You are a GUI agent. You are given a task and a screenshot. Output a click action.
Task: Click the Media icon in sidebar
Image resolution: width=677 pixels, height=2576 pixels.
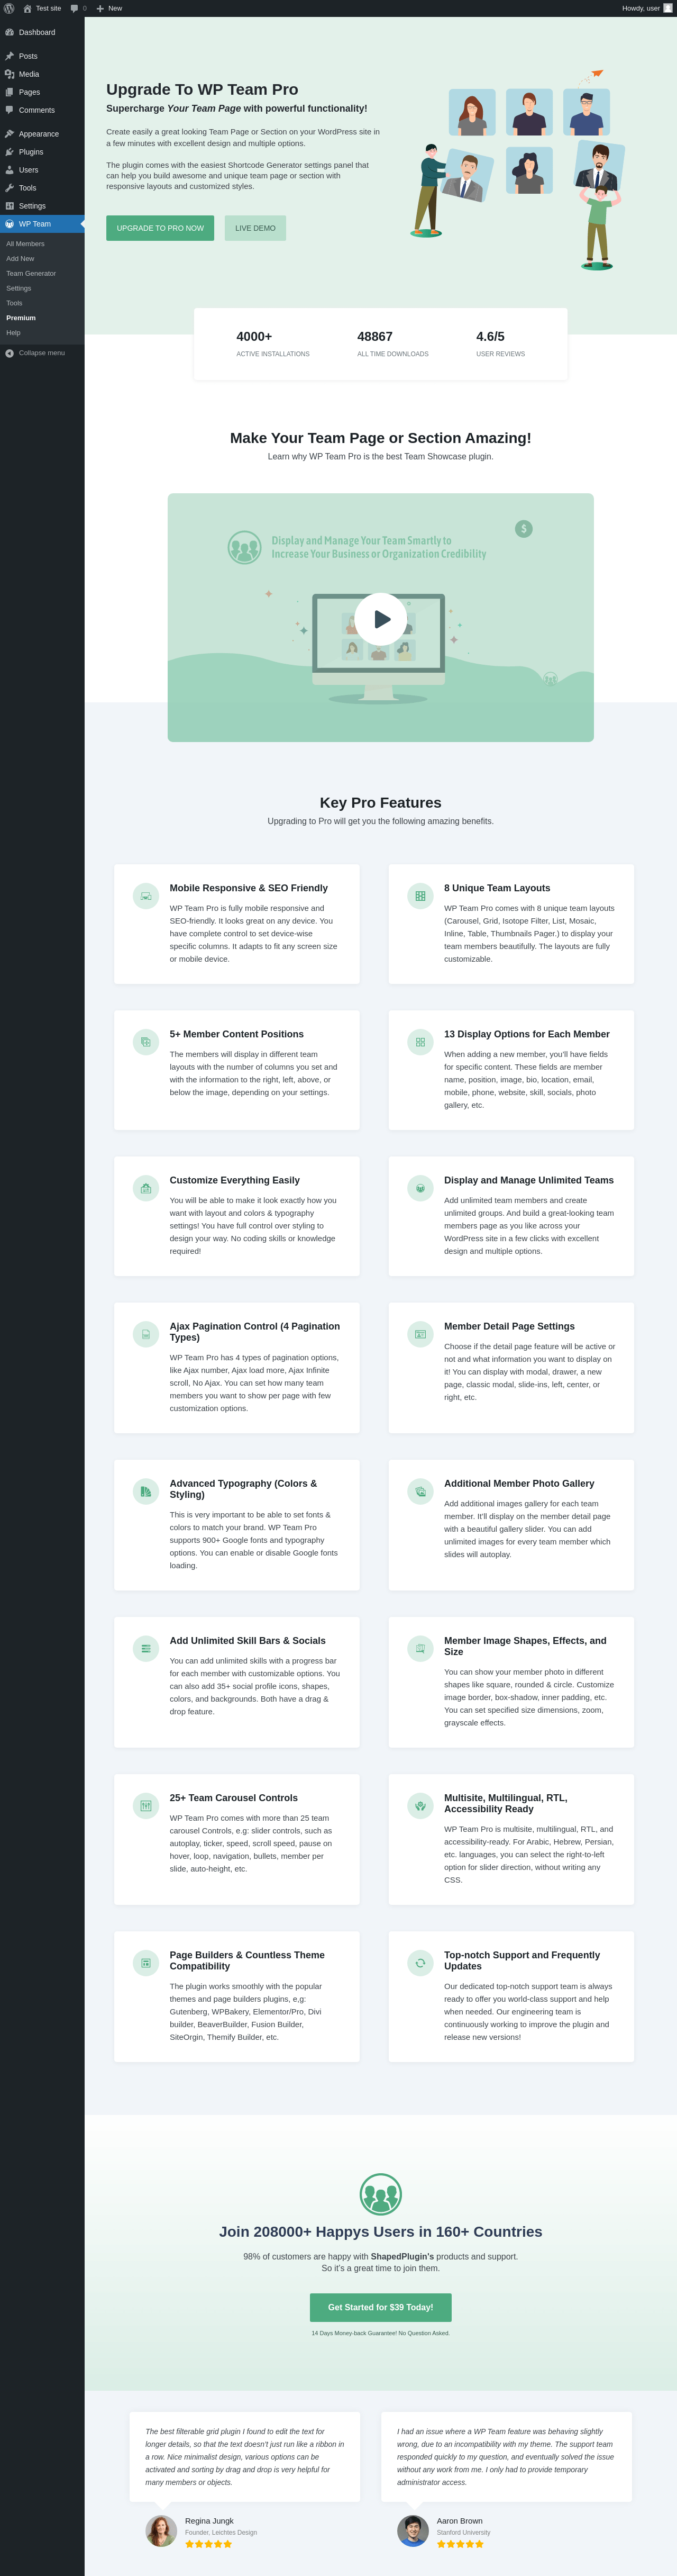pos(9,74)
